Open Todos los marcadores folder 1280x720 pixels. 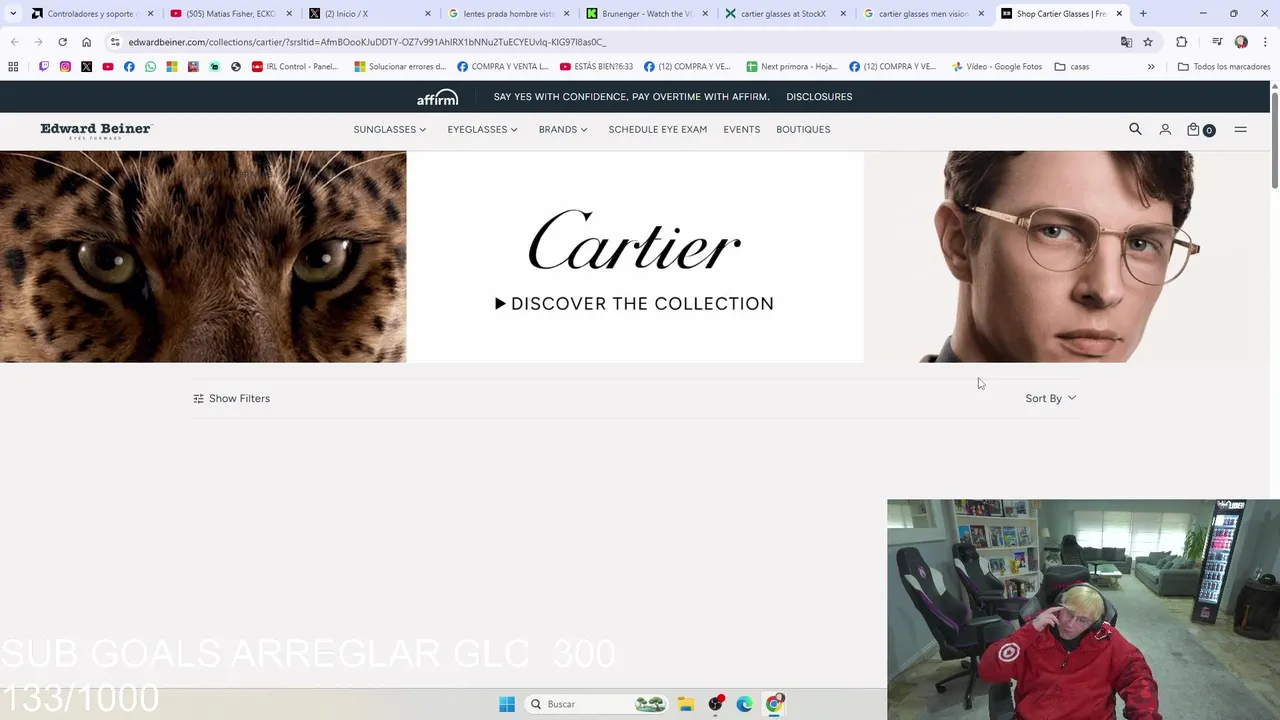click(1225, 67)
